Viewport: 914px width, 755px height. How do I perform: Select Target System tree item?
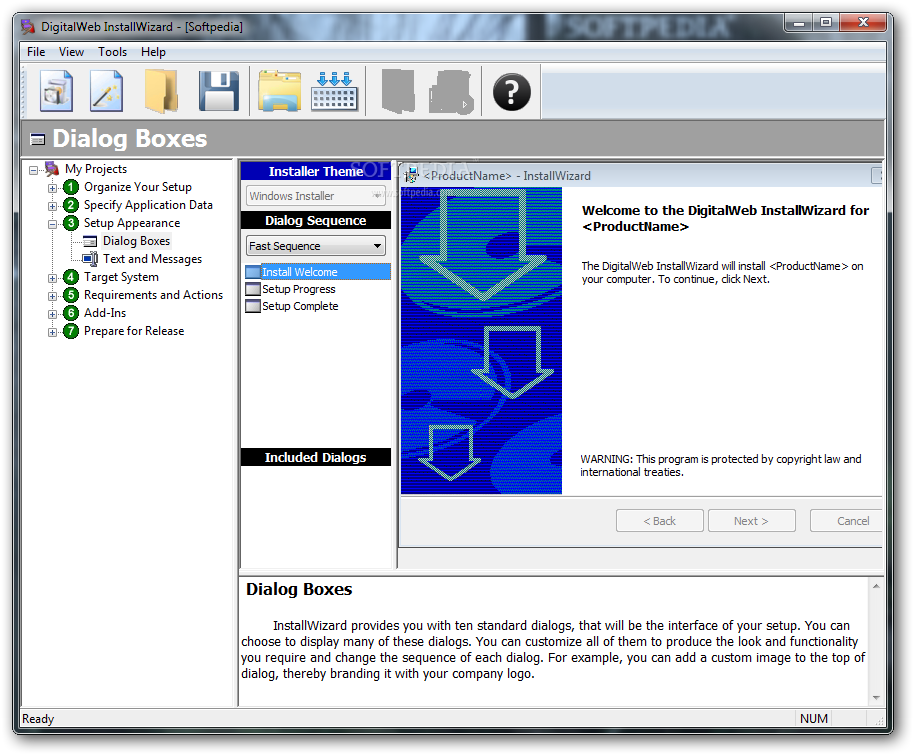pos(121,277)
